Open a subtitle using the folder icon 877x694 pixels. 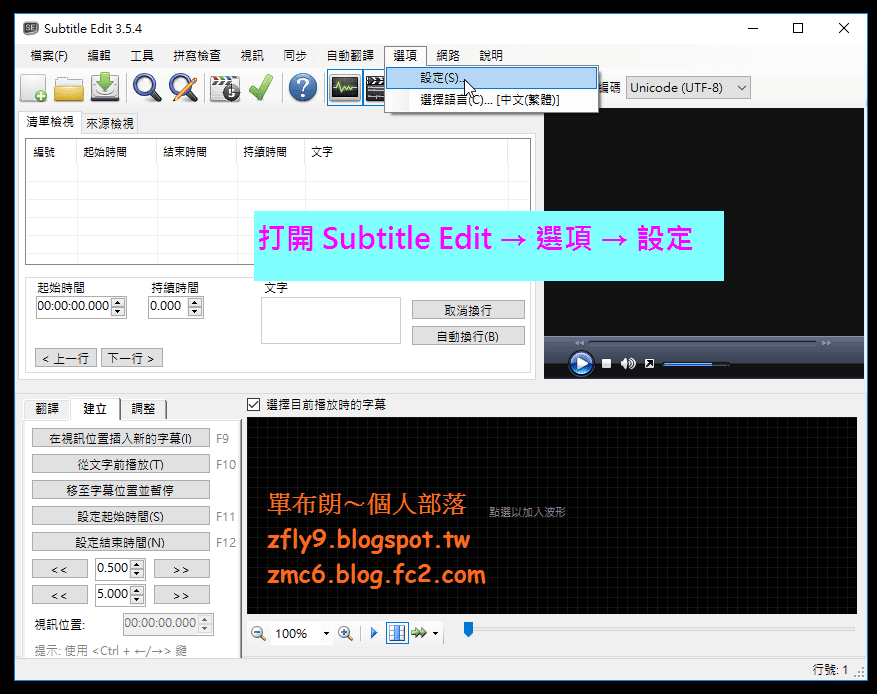pyautogui.click(x=69, y=88)
